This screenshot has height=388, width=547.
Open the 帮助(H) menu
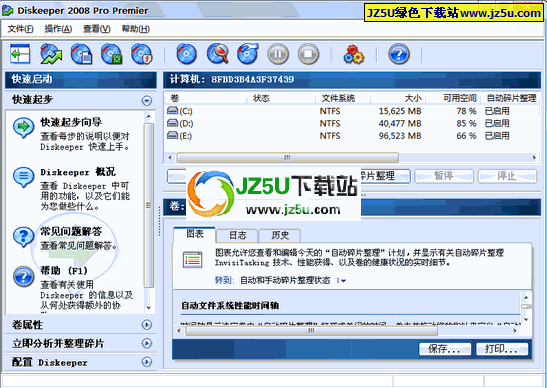pos(136,29)
